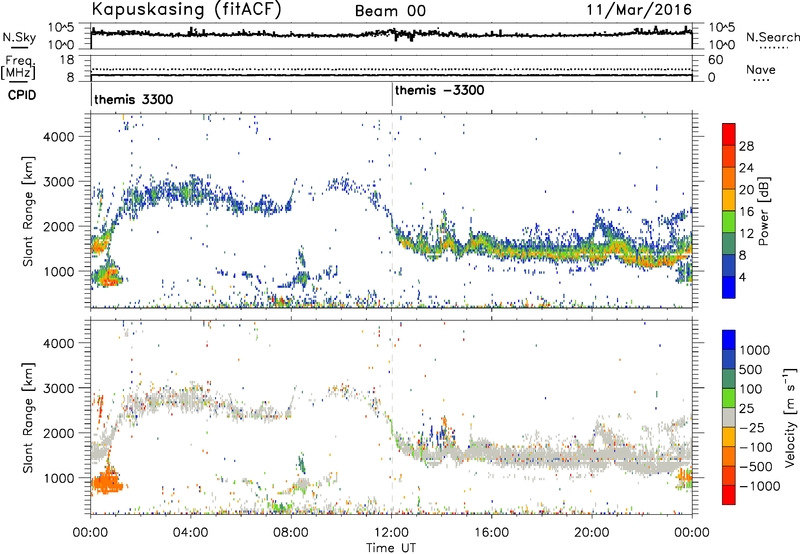Click the dotted Nave trace in frequency panel
800x554 pixels.
391,69
